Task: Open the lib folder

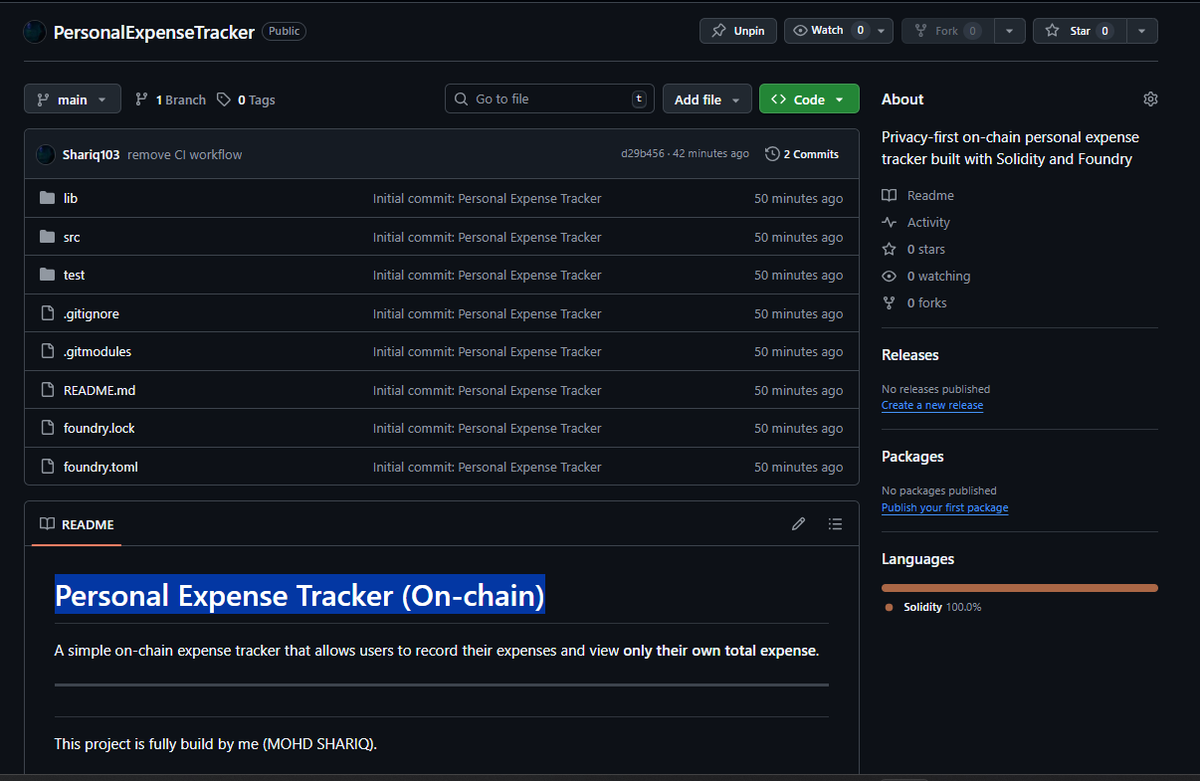Action: pyautogui.click(x=71, y=198)
